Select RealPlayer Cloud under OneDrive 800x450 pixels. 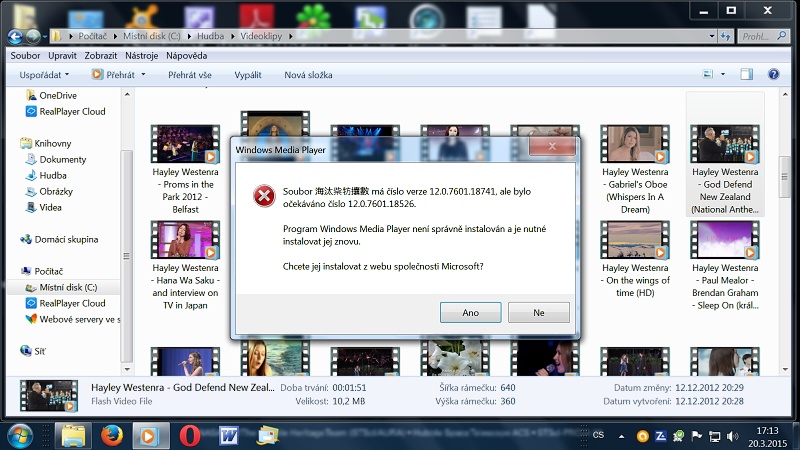coord(65,111)
